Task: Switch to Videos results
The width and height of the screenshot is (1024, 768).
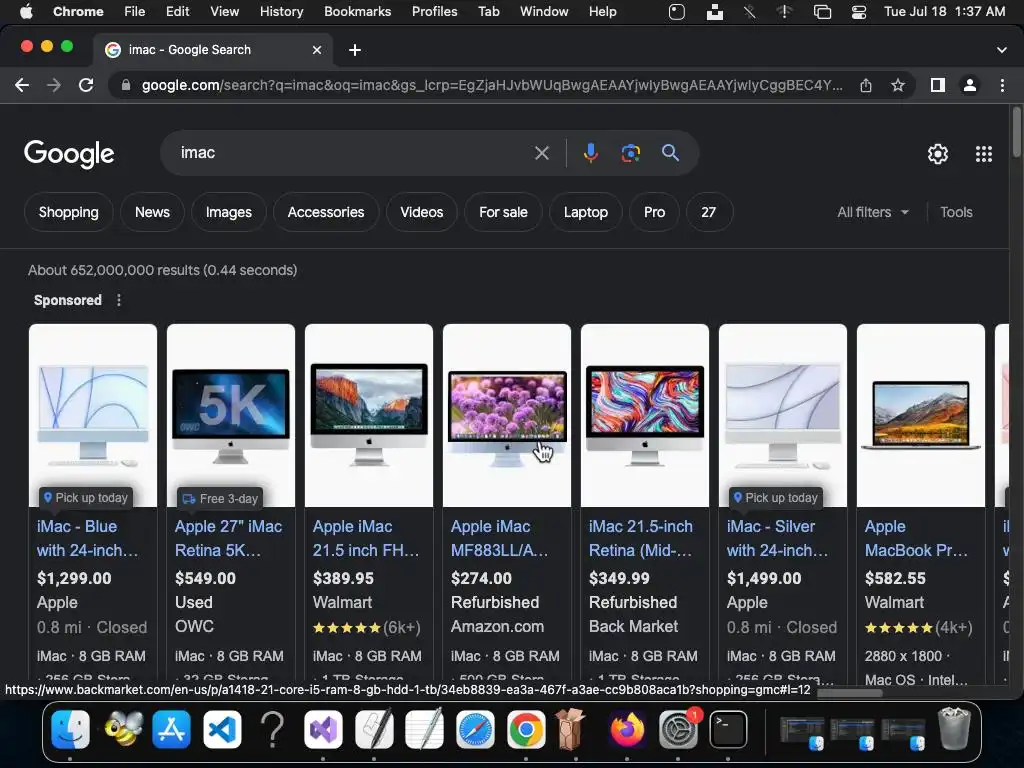Action: (x=421, y=212)
